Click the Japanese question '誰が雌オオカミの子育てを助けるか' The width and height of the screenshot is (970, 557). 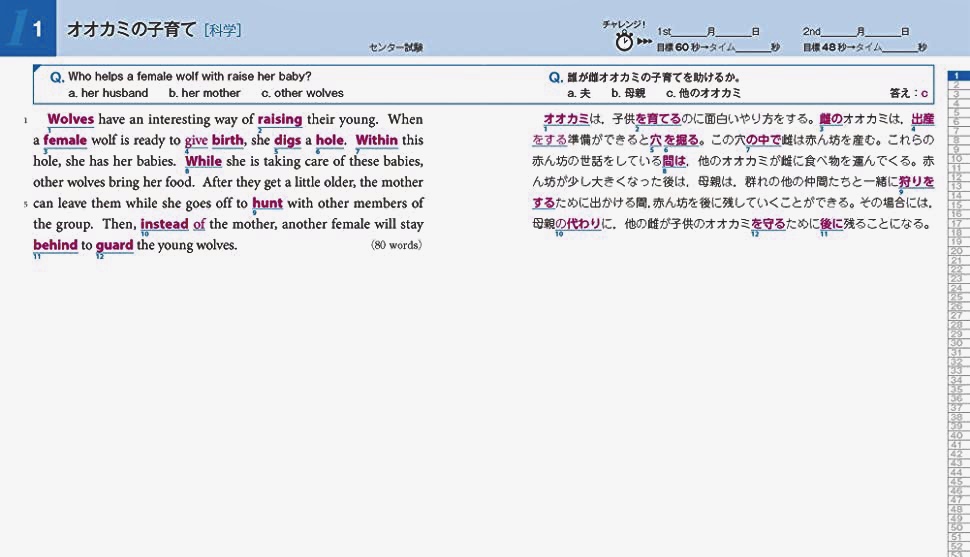pyautogui.click(x=654, y=77)
